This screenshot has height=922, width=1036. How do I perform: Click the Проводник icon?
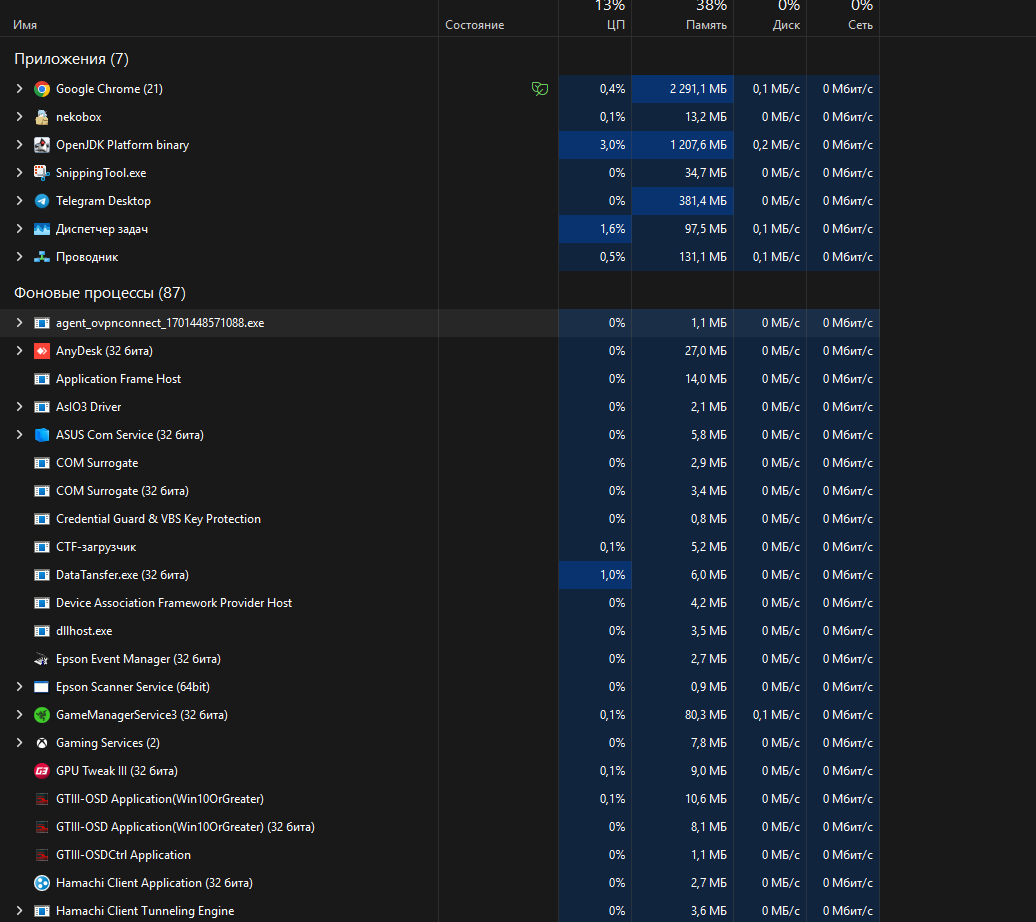point(42,257)
